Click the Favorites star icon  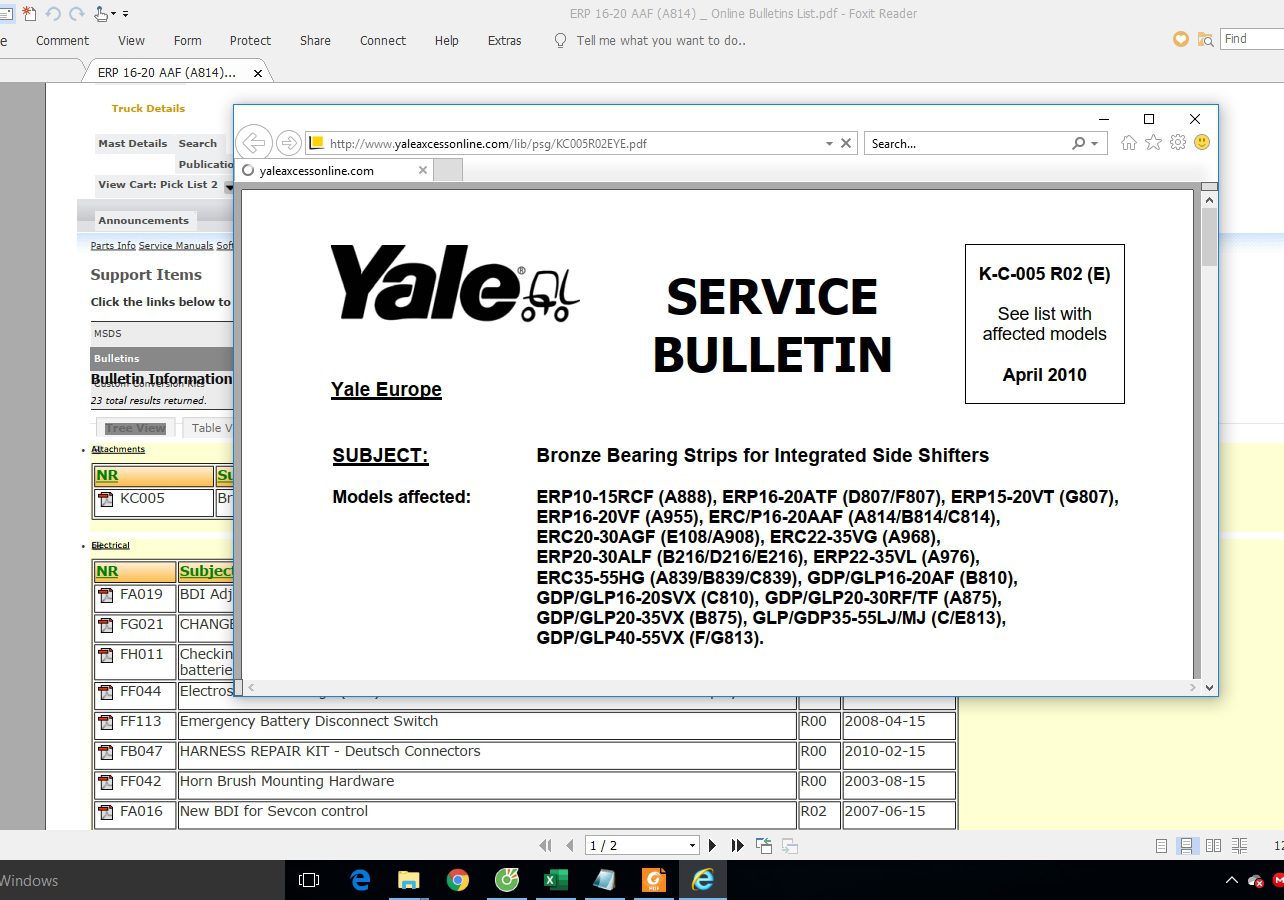(x=1153, y=143)
